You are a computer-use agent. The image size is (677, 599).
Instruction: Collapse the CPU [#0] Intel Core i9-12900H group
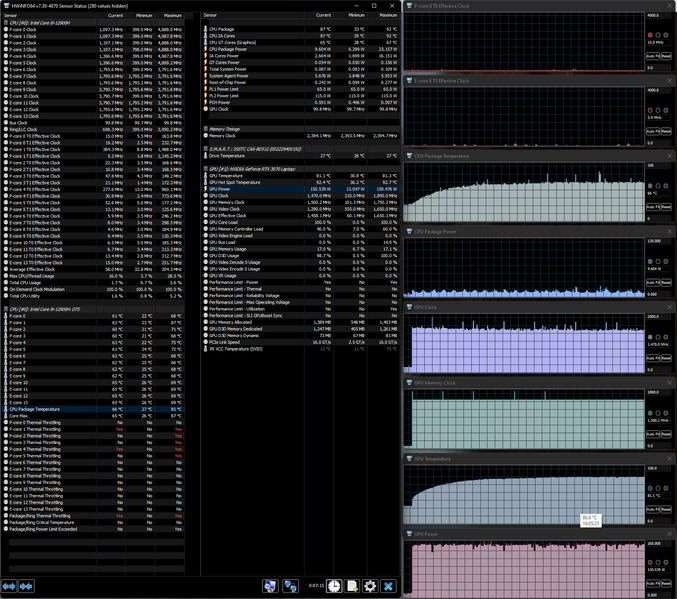pos(6,22)
